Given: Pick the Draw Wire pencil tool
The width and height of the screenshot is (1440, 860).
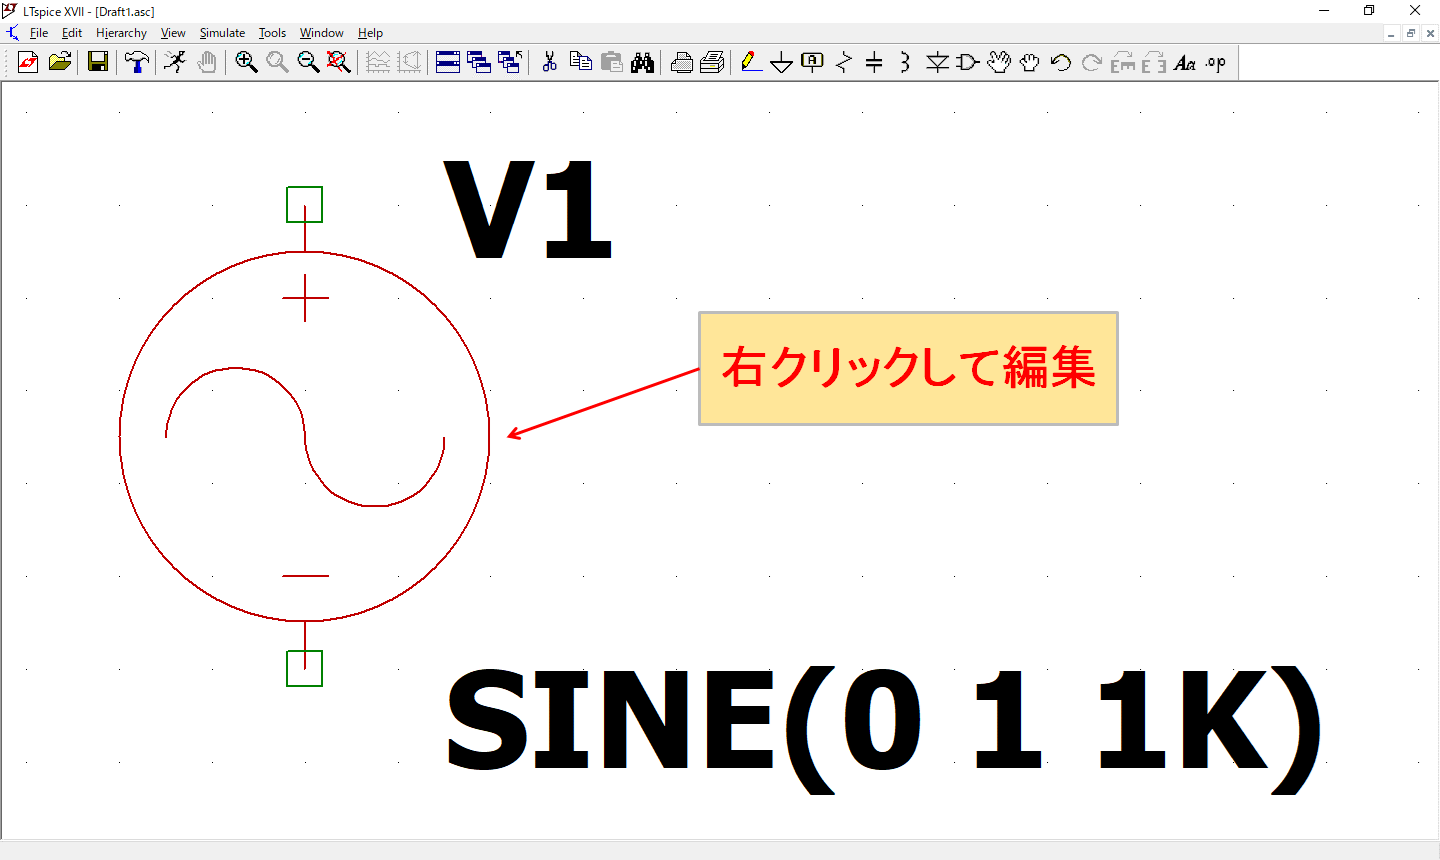Looking at the screenshot, I should [751, 62].
